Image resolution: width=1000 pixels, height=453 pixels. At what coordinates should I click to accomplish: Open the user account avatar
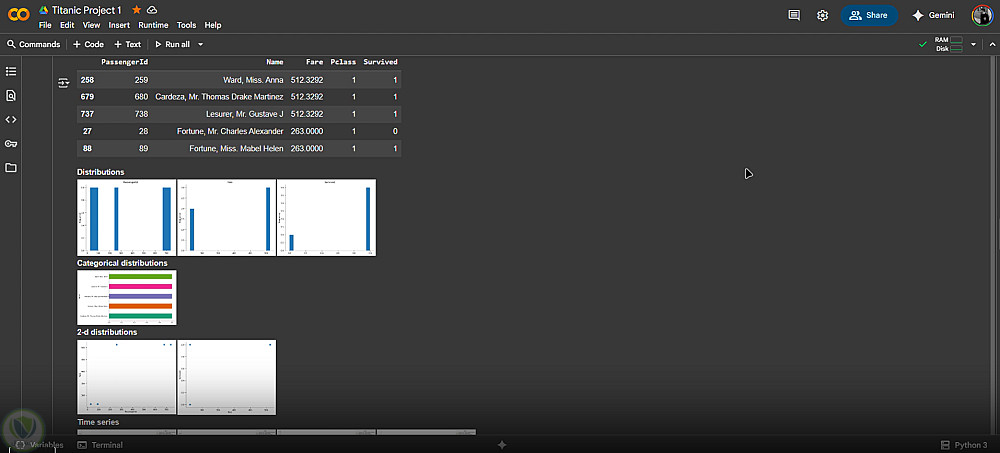[x=982, y=15]
